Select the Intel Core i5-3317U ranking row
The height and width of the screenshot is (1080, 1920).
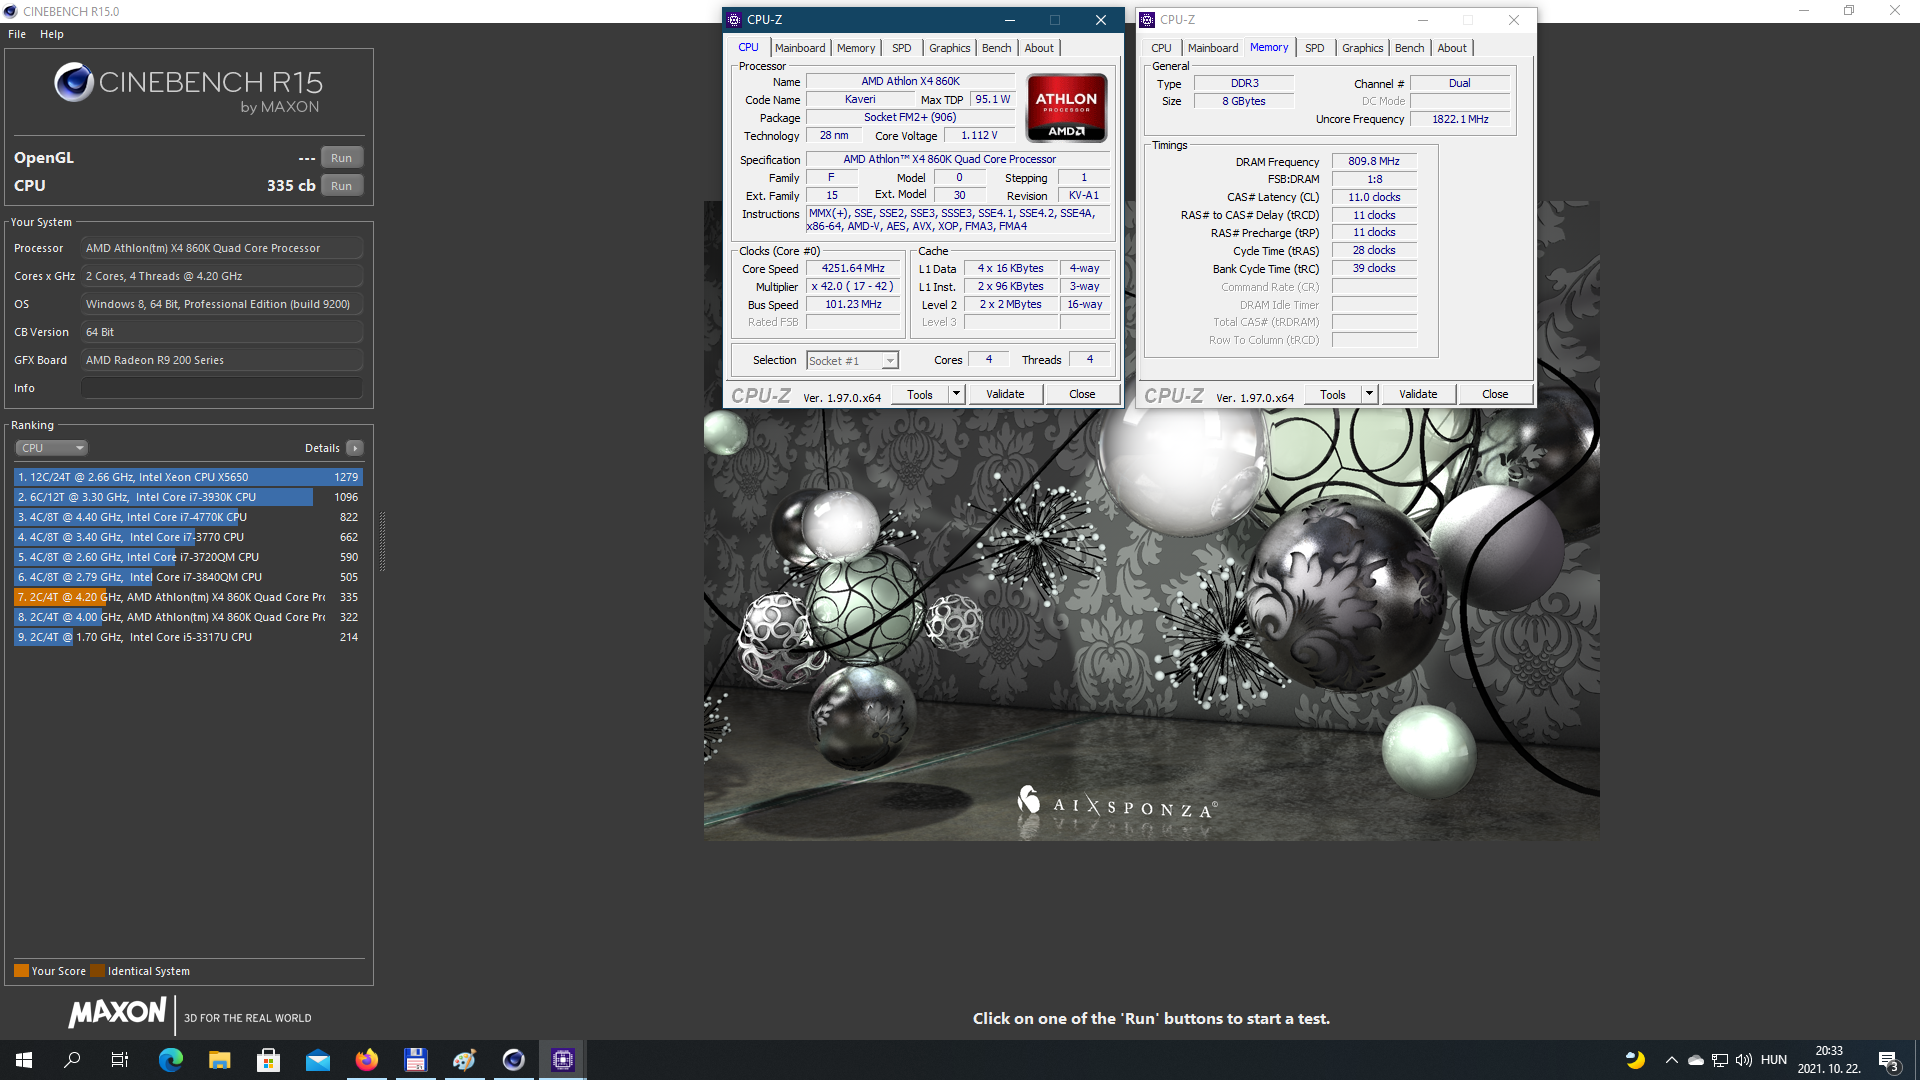(188, 637)
